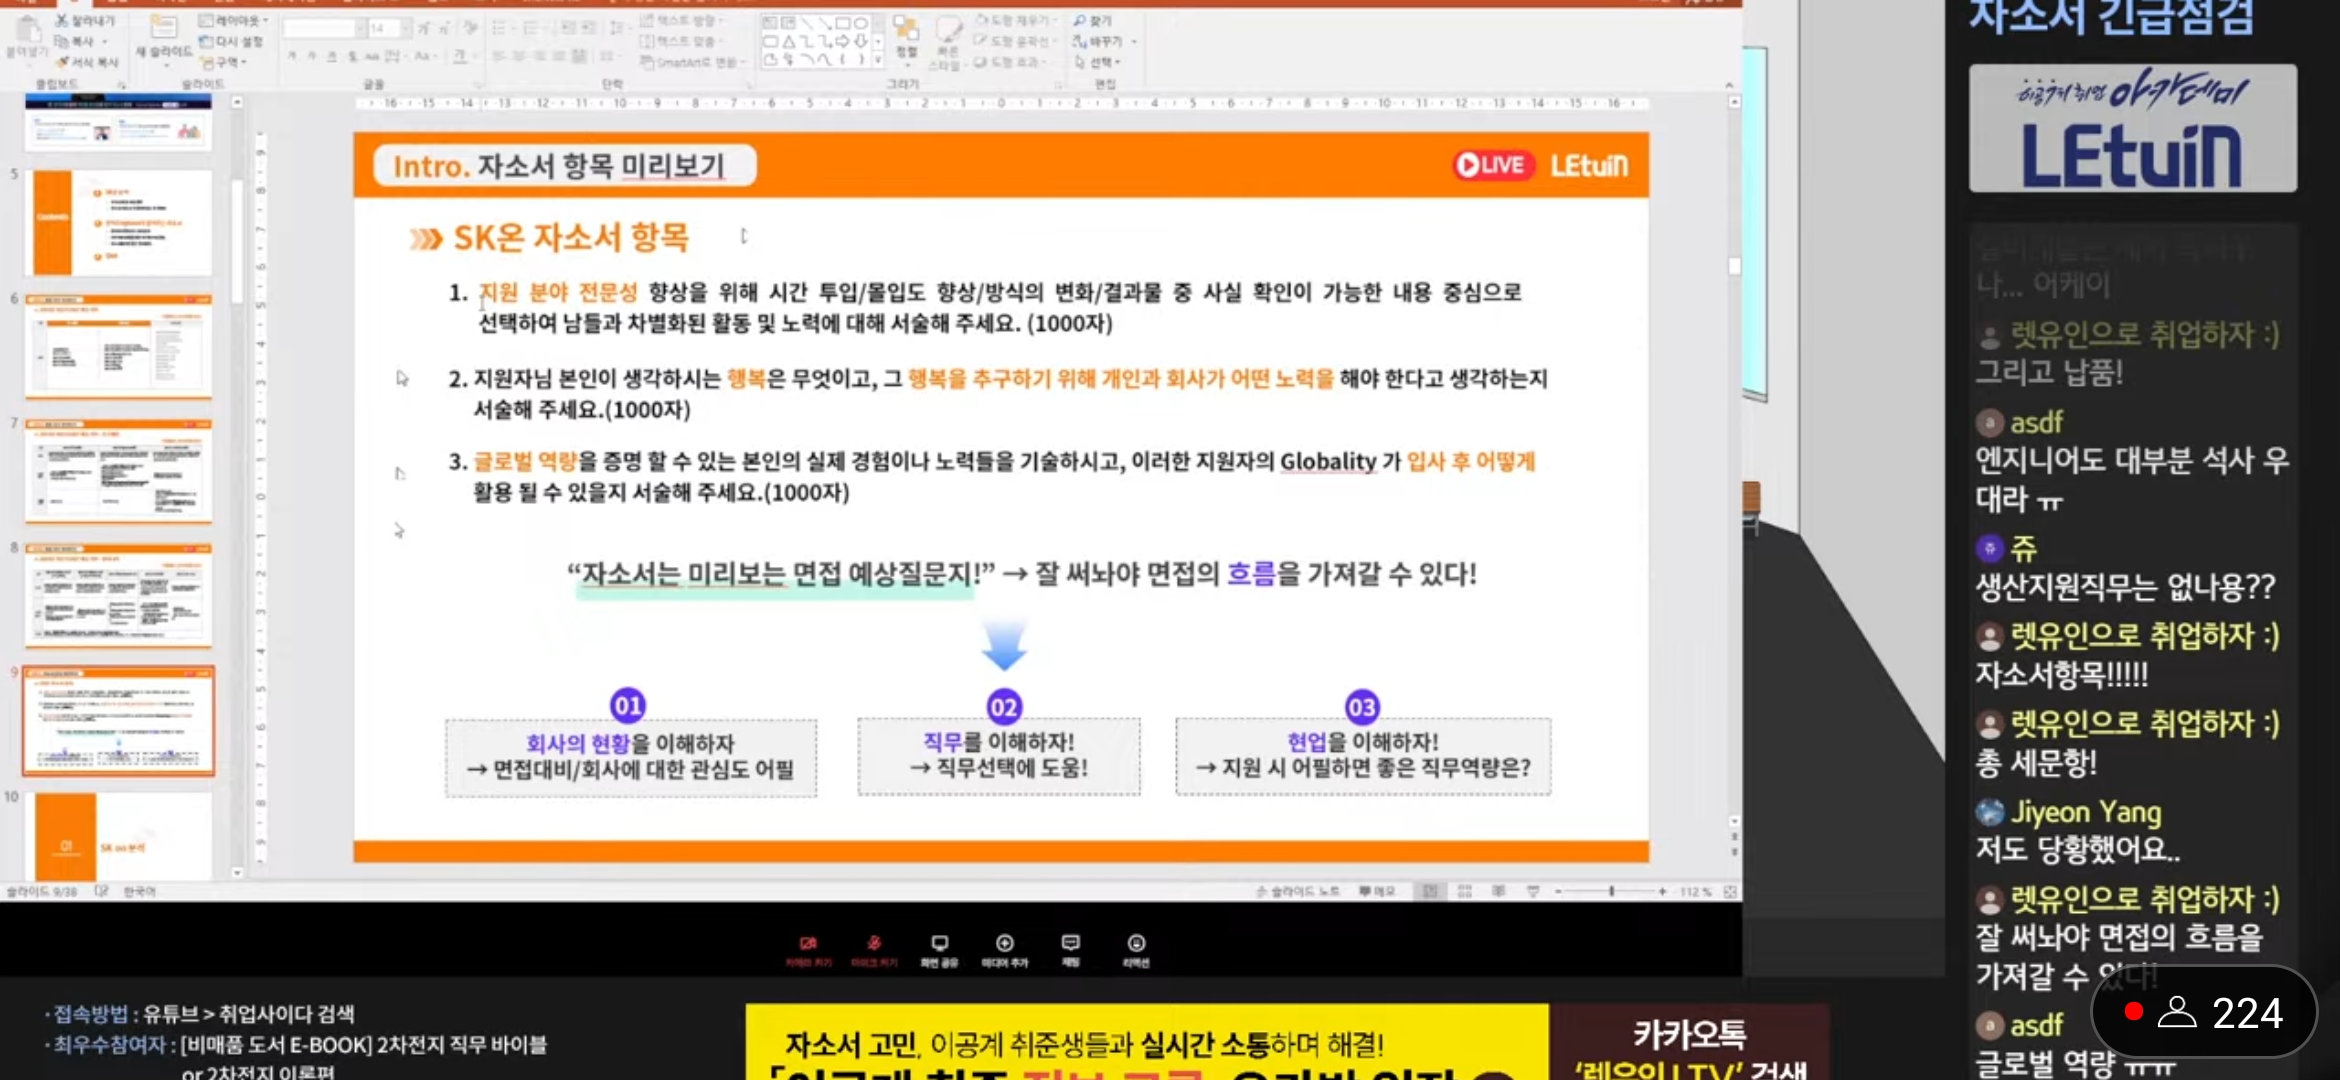Click status bar language indicator '한국어'
This screenshot has height=1080, width=2340.
[140, 891]
